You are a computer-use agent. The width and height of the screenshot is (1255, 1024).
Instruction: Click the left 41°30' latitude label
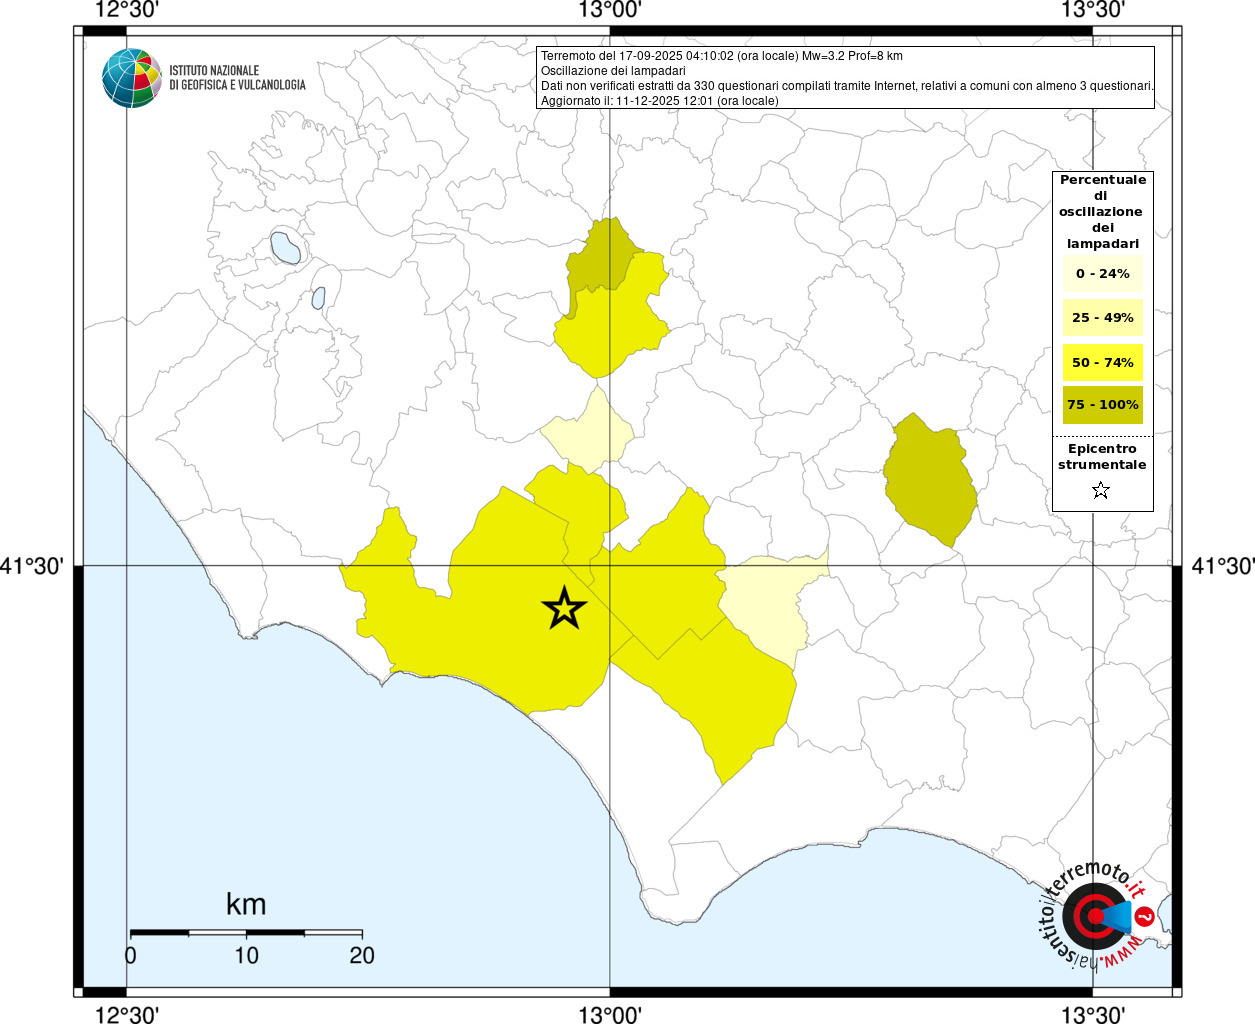33,566
